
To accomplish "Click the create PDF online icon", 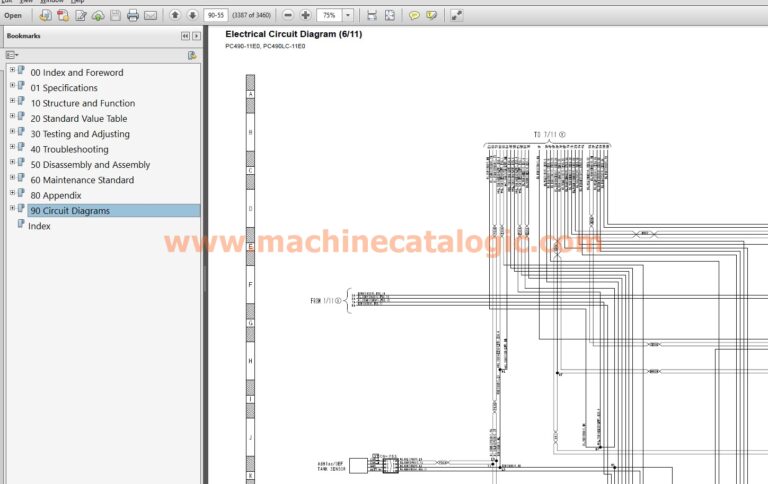I will pos(45,16).
